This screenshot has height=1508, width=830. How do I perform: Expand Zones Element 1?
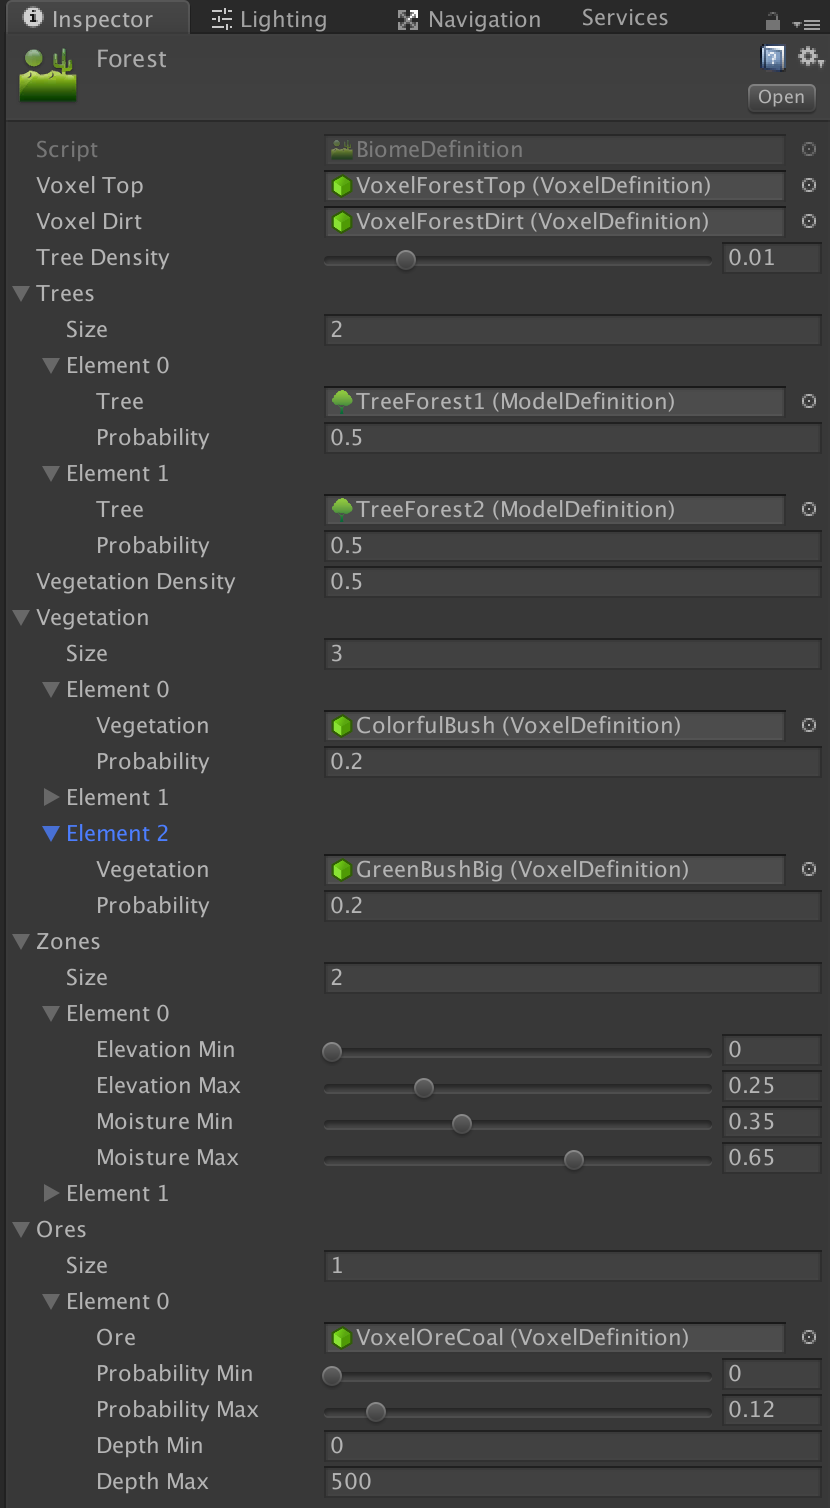(x=52, y=1193)
